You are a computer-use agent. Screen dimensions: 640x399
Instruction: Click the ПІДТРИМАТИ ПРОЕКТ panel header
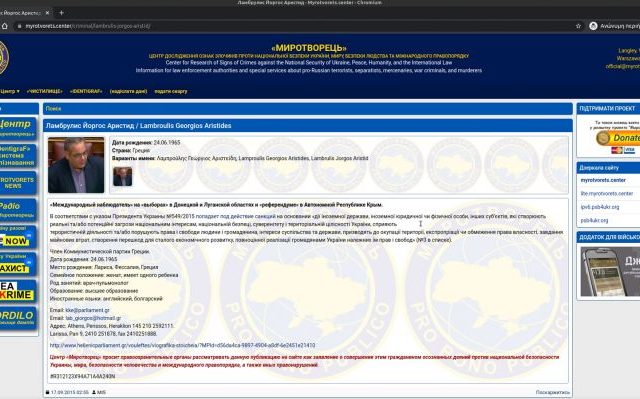608,109
